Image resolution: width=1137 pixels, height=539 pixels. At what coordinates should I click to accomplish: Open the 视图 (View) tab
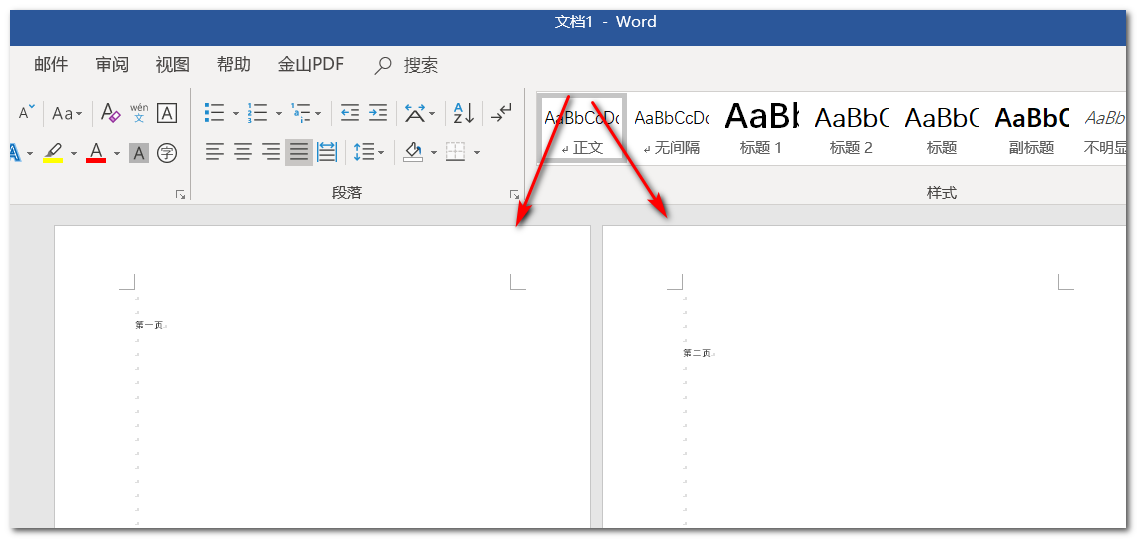click(173, 65)
